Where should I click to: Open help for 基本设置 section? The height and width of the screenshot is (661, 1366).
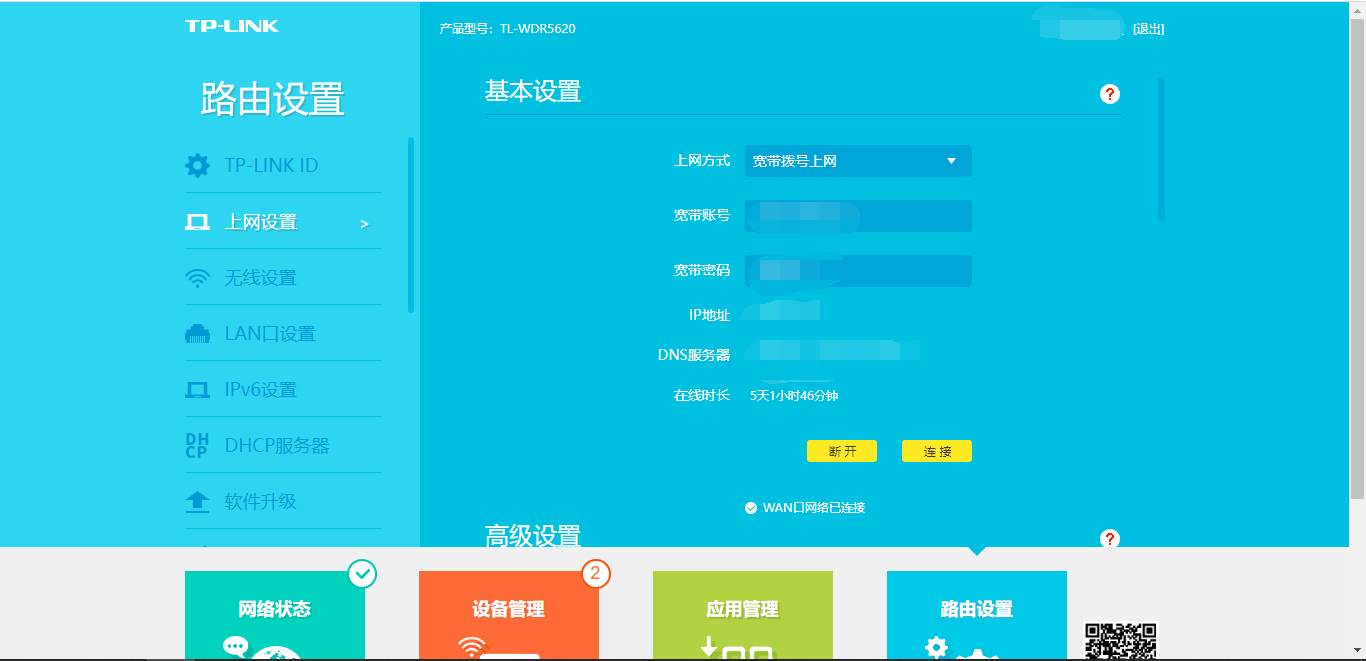pyautogui.click(x=1109, y=94)
